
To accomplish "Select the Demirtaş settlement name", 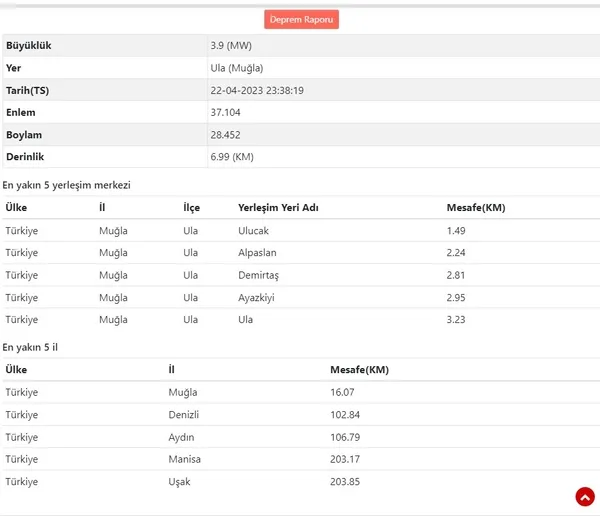I will 258,275.
